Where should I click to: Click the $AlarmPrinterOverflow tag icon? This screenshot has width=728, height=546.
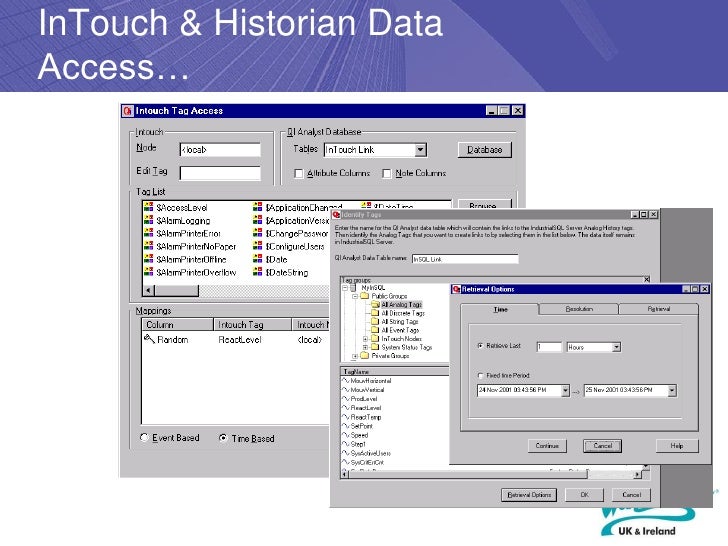pyautogui.click(x=149, y=272)
